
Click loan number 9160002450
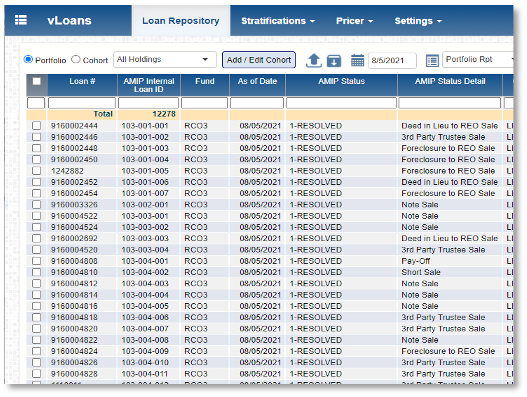(x=74, y=159)
